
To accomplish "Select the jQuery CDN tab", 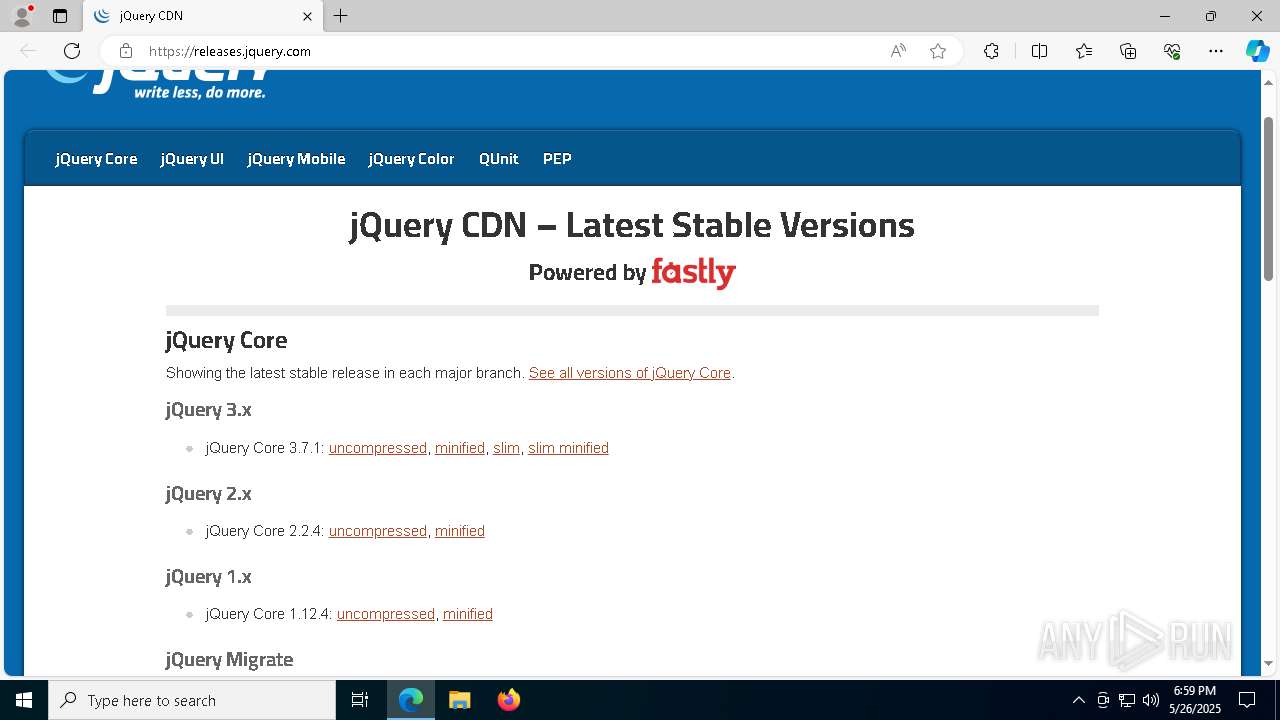I will point(203,16).
